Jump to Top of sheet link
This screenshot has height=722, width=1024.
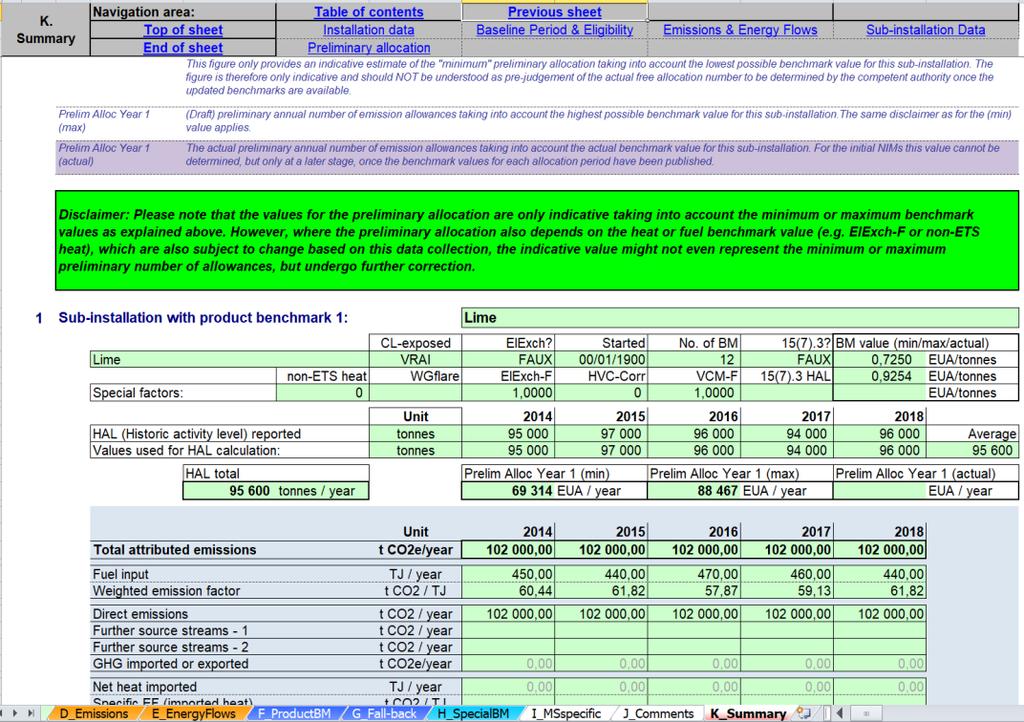tap(183, 29)
